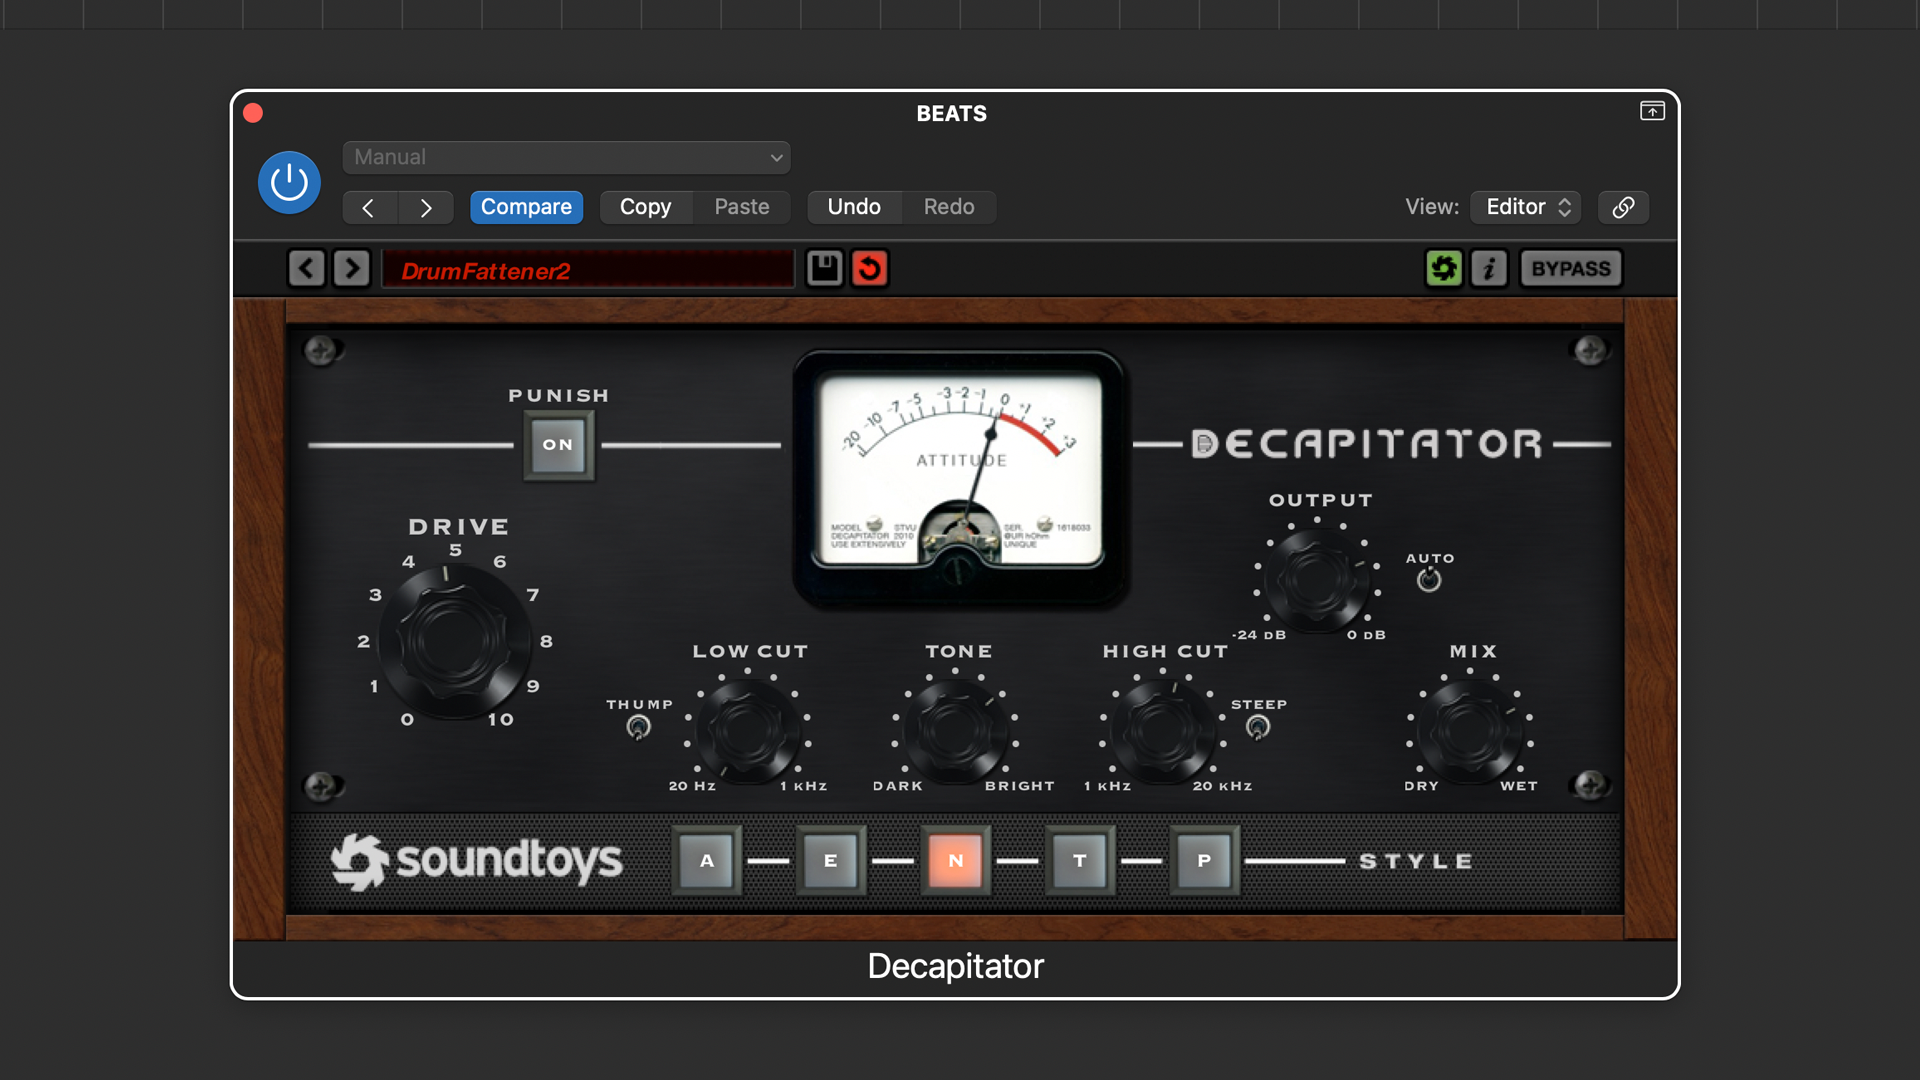Click the LOW CUT knob
Image resolution: width=1920 pixels, height=1080 pixels.
747,731
